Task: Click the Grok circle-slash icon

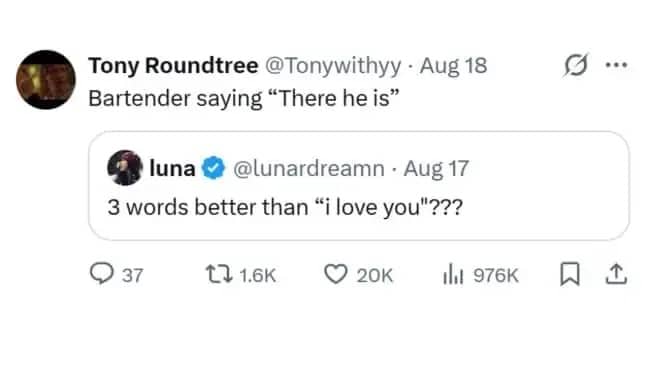Action: (x=575, y=65)
